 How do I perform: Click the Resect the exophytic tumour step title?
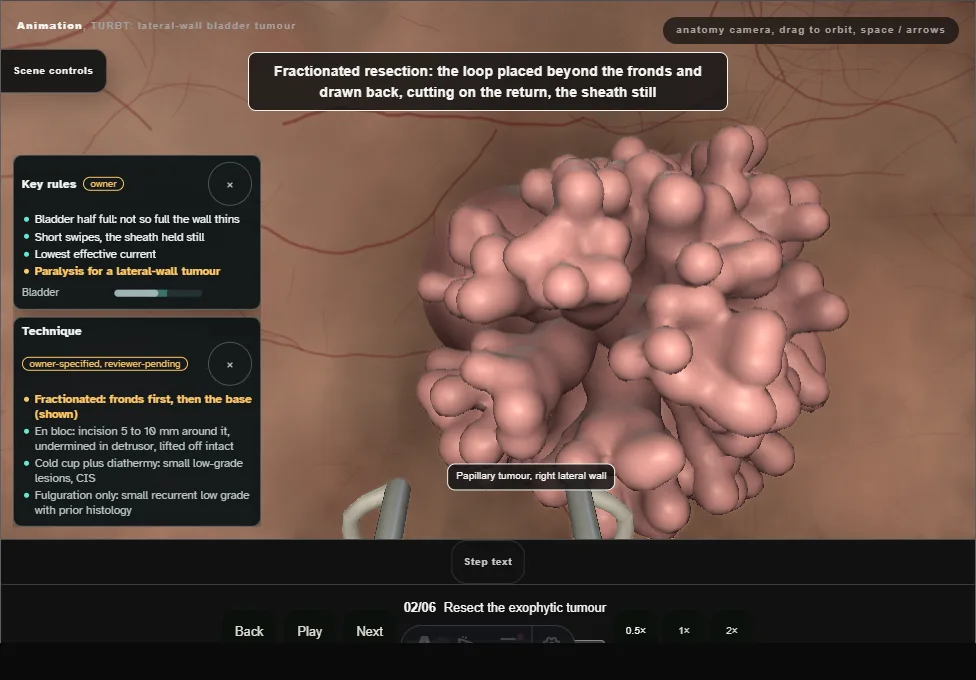[525, 608]
